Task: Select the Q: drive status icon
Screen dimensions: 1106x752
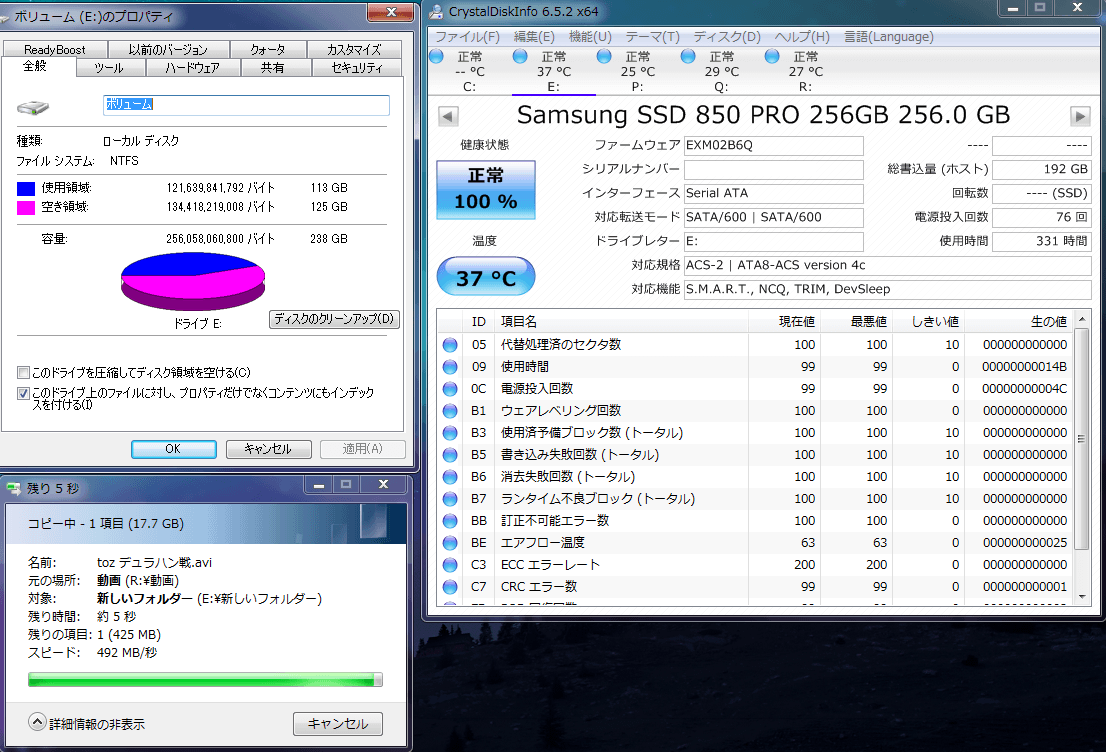Action: pyautogui.click(x=688, y=56)
